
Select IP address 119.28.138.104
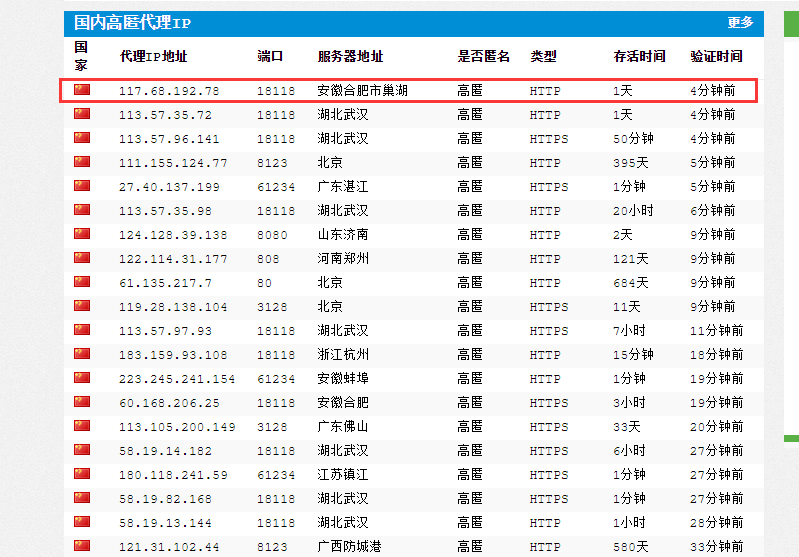pyautogui.click(x=173, y=307)
